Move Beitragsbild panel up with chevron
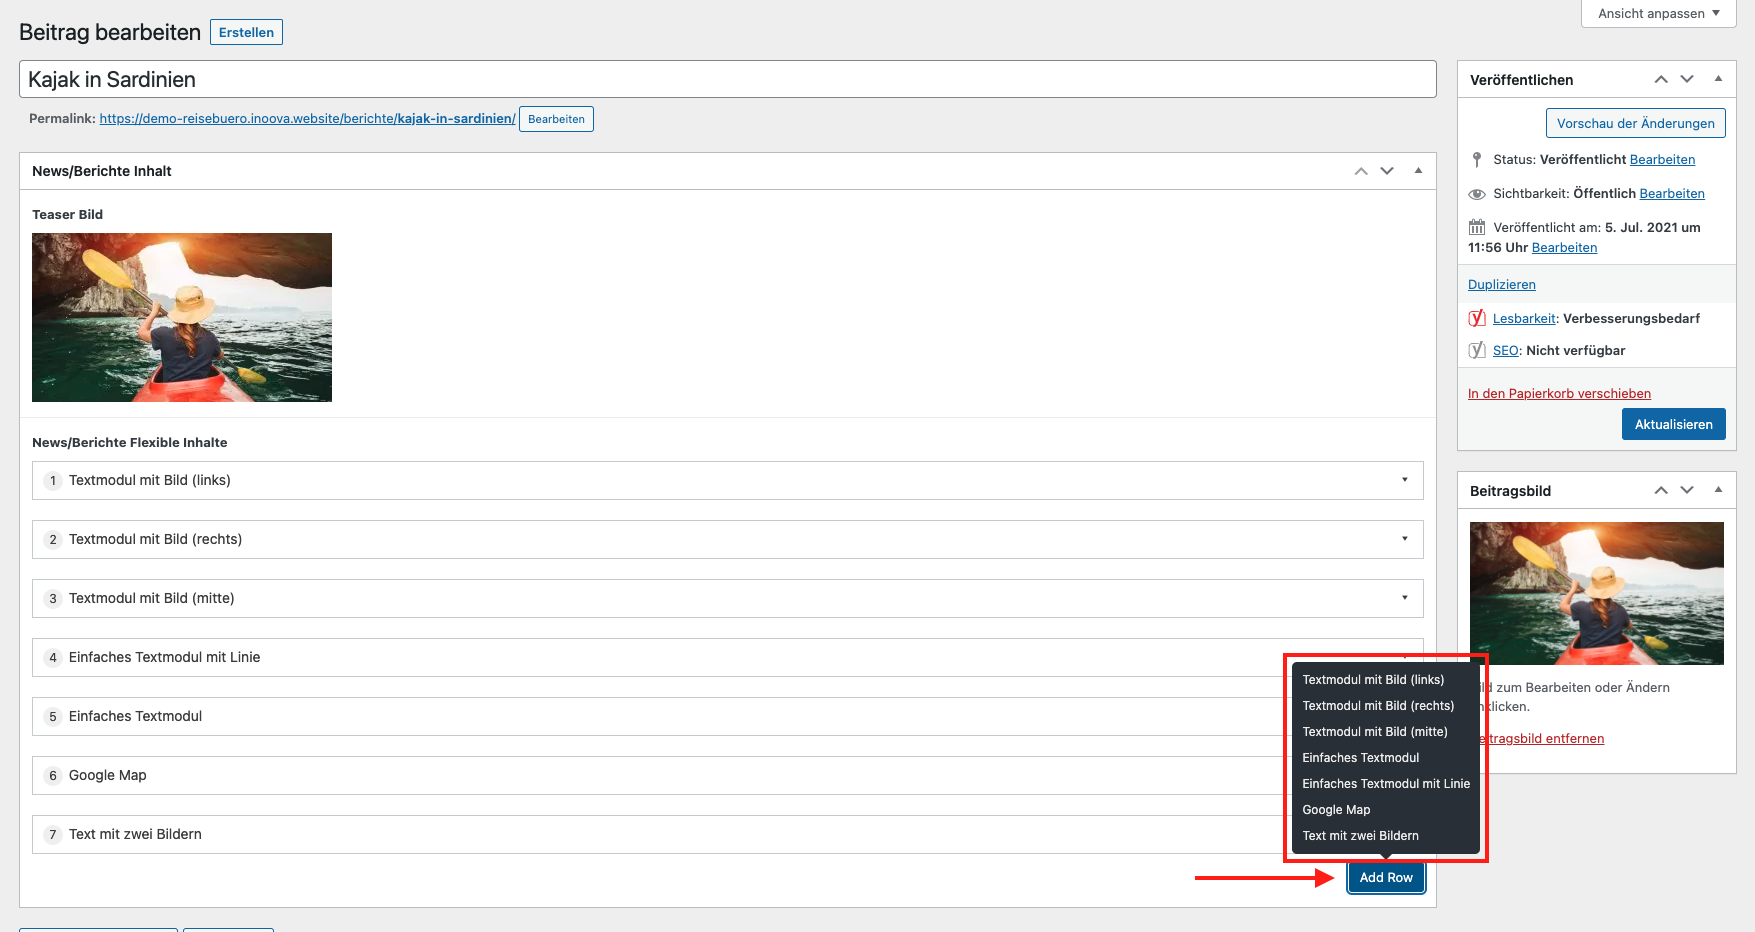The image size is (1755, 932). [x=1661, y=490]
